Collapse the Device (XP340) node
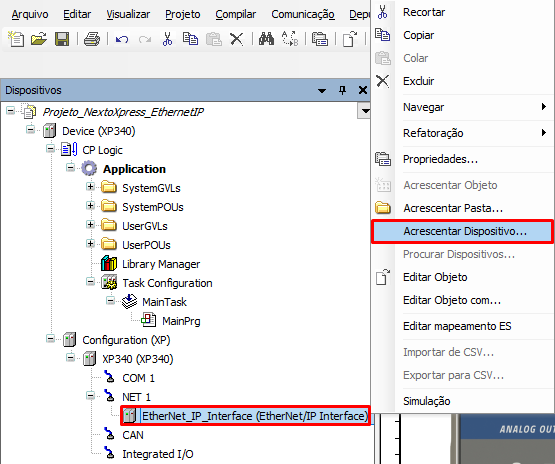Image resolution: width=555 pixels, height=464 pixels. click(31, 130)
